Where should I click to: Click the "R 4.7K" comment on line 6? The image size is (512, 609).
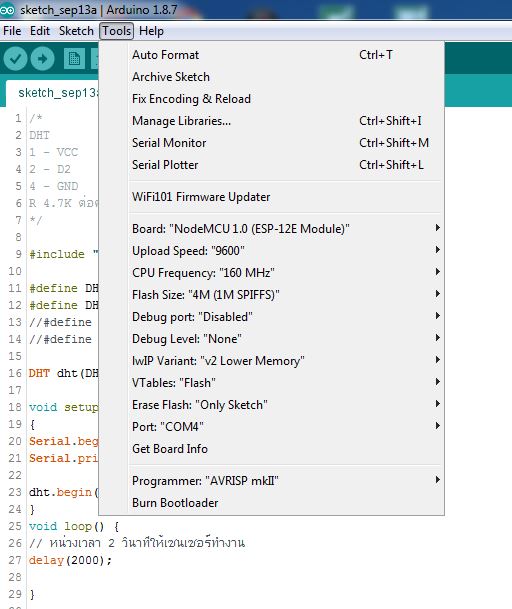64,203
